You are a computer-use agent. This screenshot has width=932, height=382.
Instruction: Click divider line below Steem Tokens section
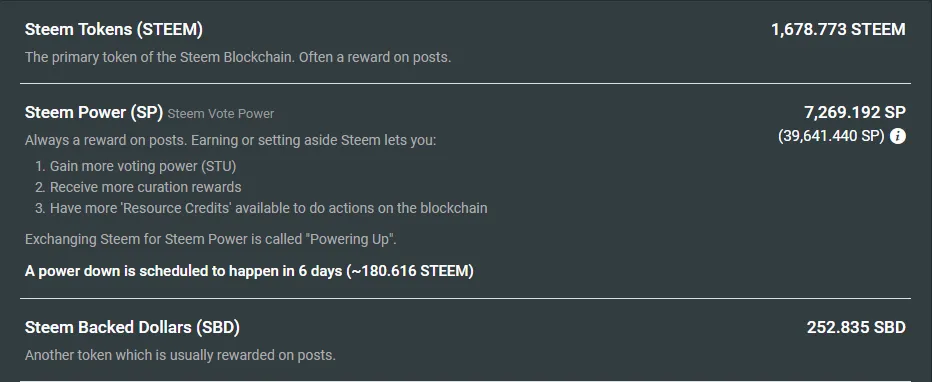point(465,83)
